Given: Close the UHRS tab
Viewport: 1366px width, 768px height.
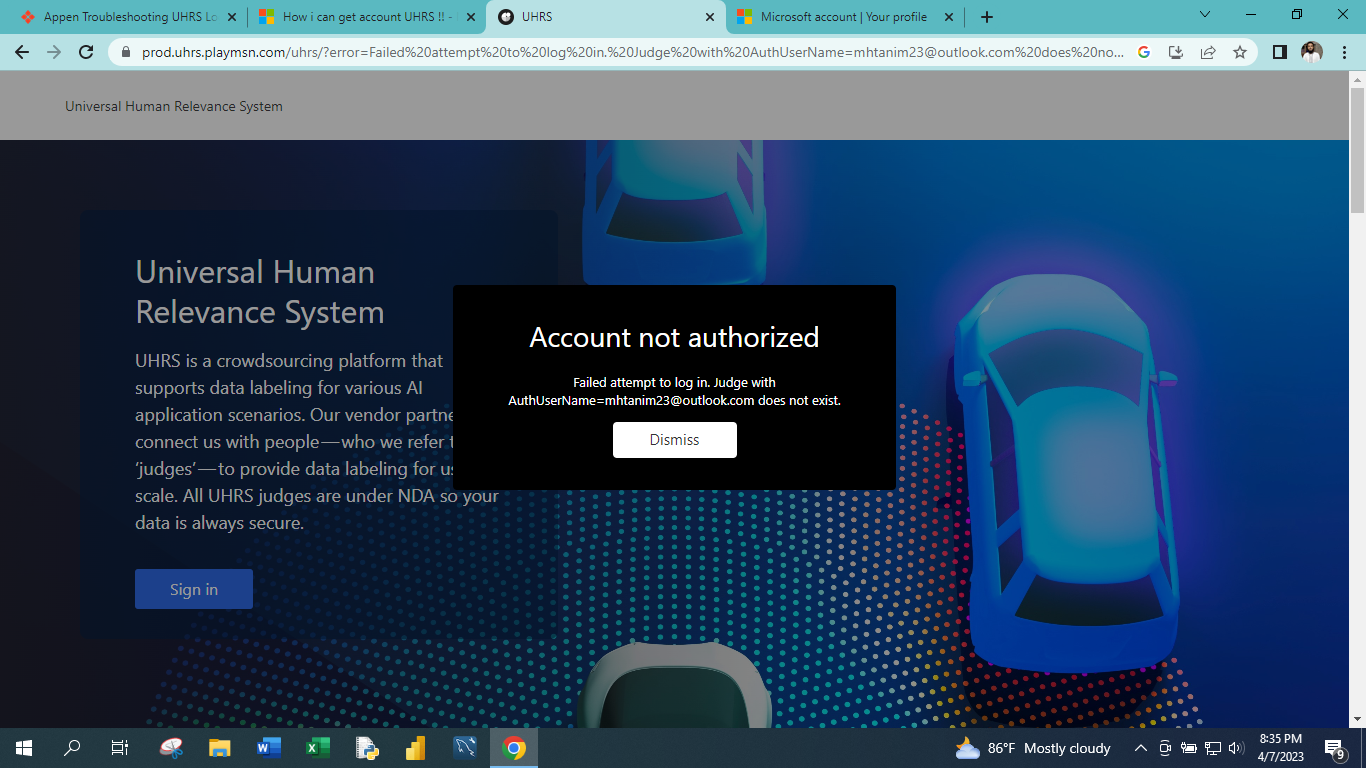Looking at the screenshot, I should (710, 17).
